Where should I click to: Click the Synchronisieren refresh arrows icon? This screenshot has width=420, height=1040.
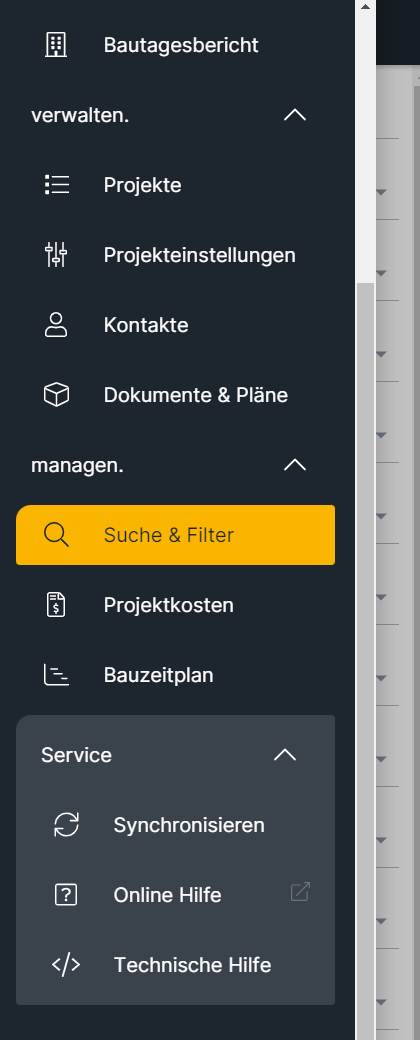click(x=66, y=825)
